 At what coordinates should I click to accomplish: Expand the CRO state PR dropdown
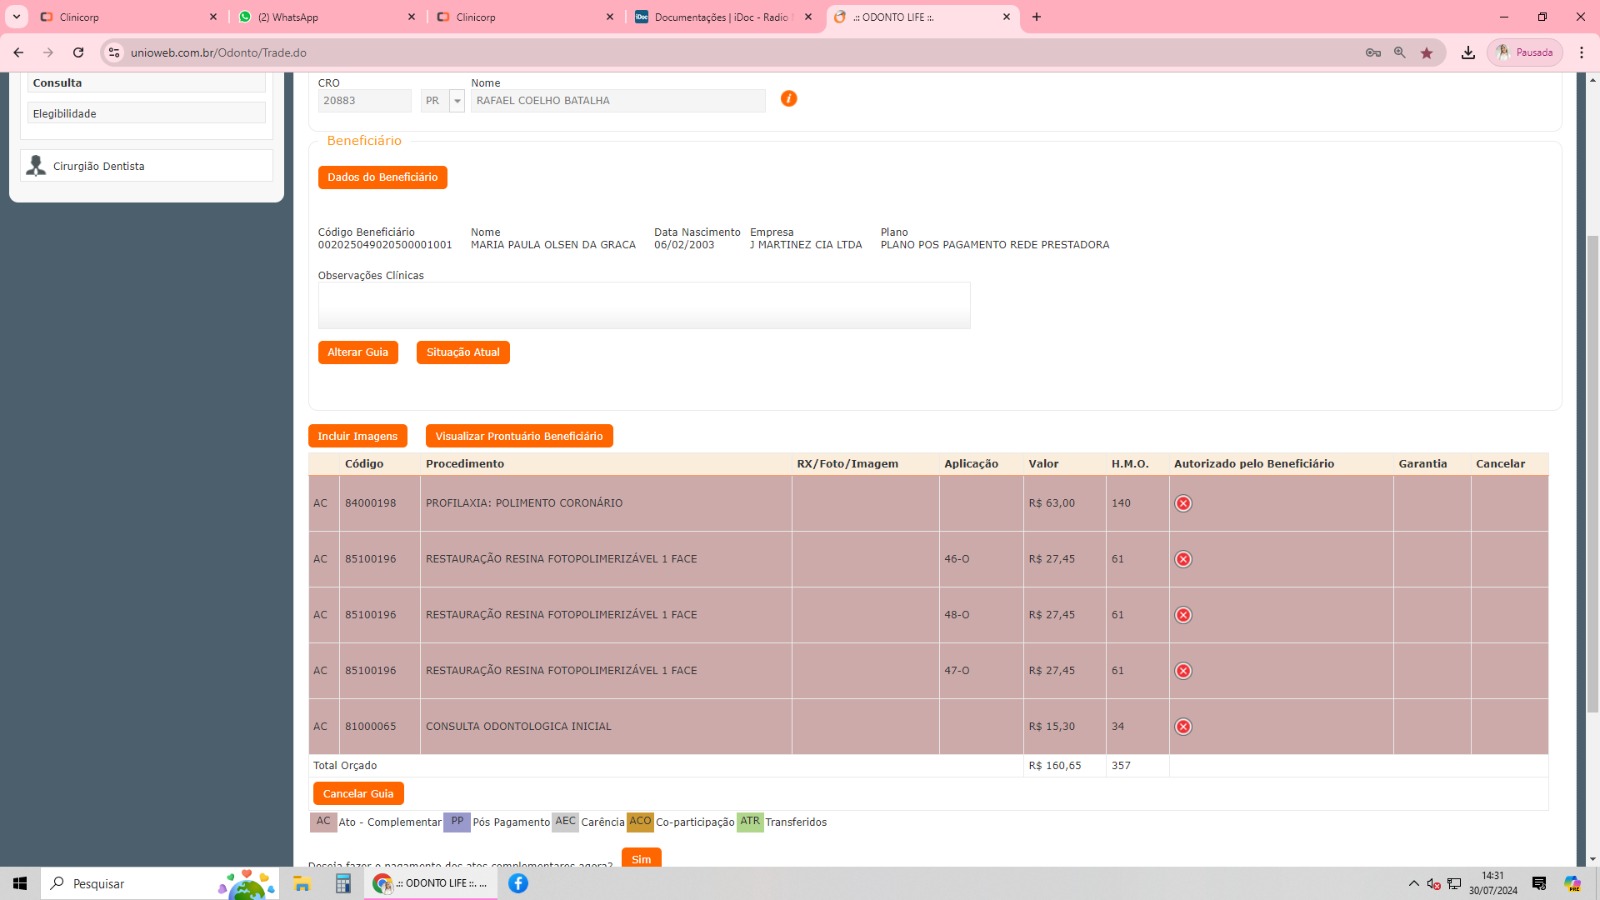[457, 101]
